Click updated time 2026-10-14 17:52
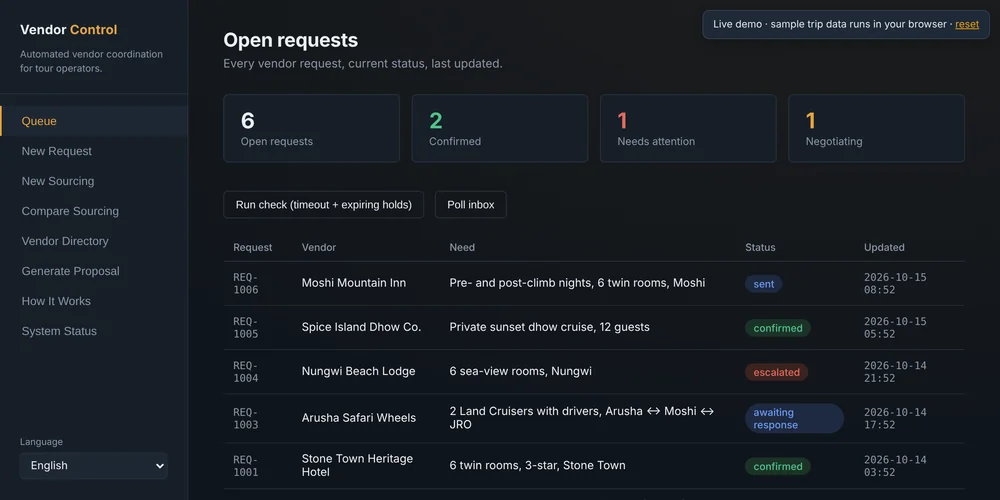 895,418
